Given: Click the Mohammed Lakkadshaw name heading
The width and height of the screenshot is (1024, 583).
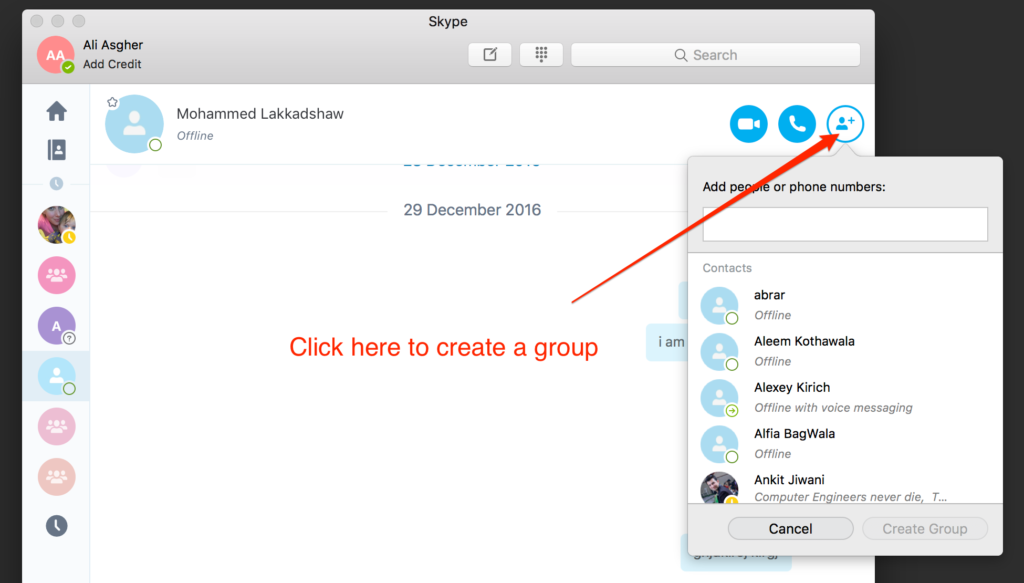Looking at the screenshot, I should click(260, 114).
